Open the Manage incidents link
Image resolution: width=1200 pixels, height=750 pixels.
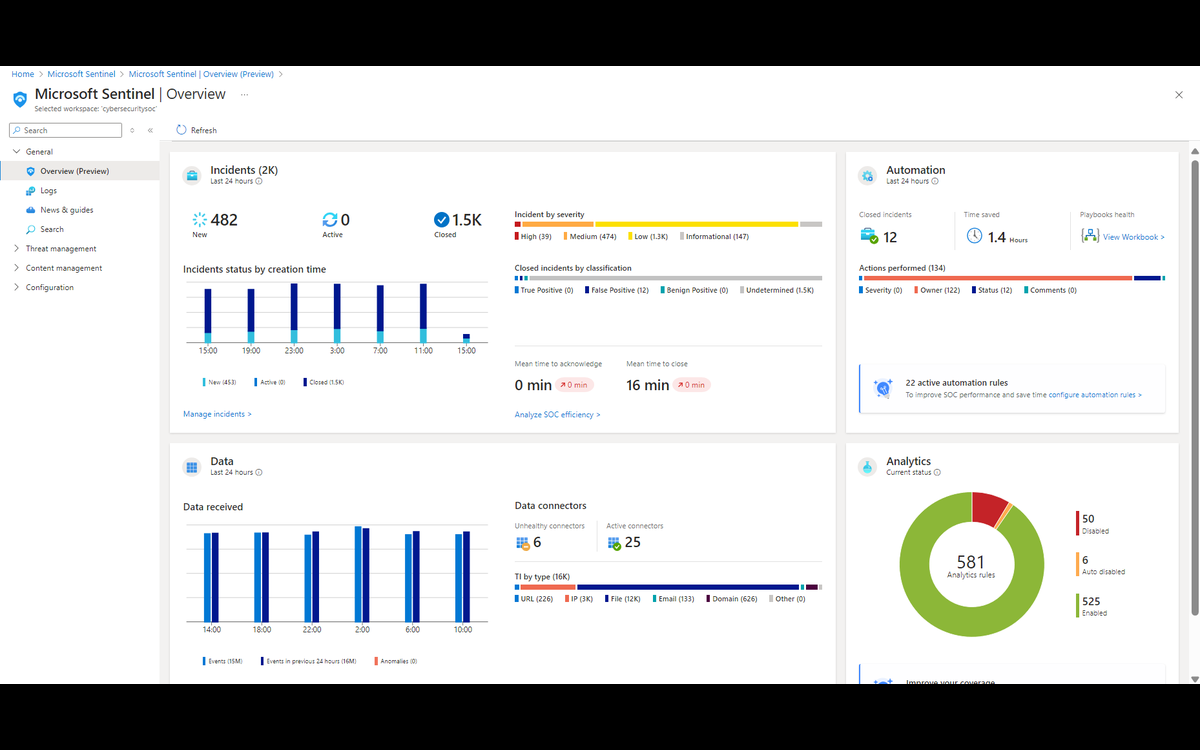[x=217, y=414]
